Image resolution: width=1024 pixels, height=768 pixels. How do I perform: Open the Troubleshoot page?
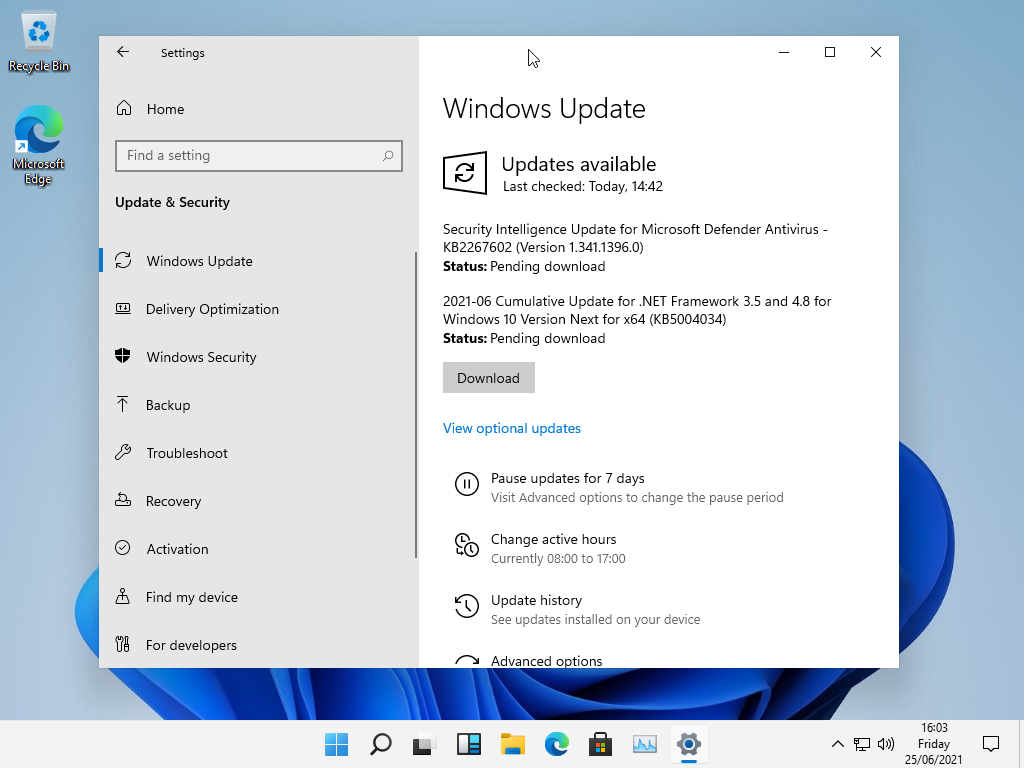pos(187,453)
